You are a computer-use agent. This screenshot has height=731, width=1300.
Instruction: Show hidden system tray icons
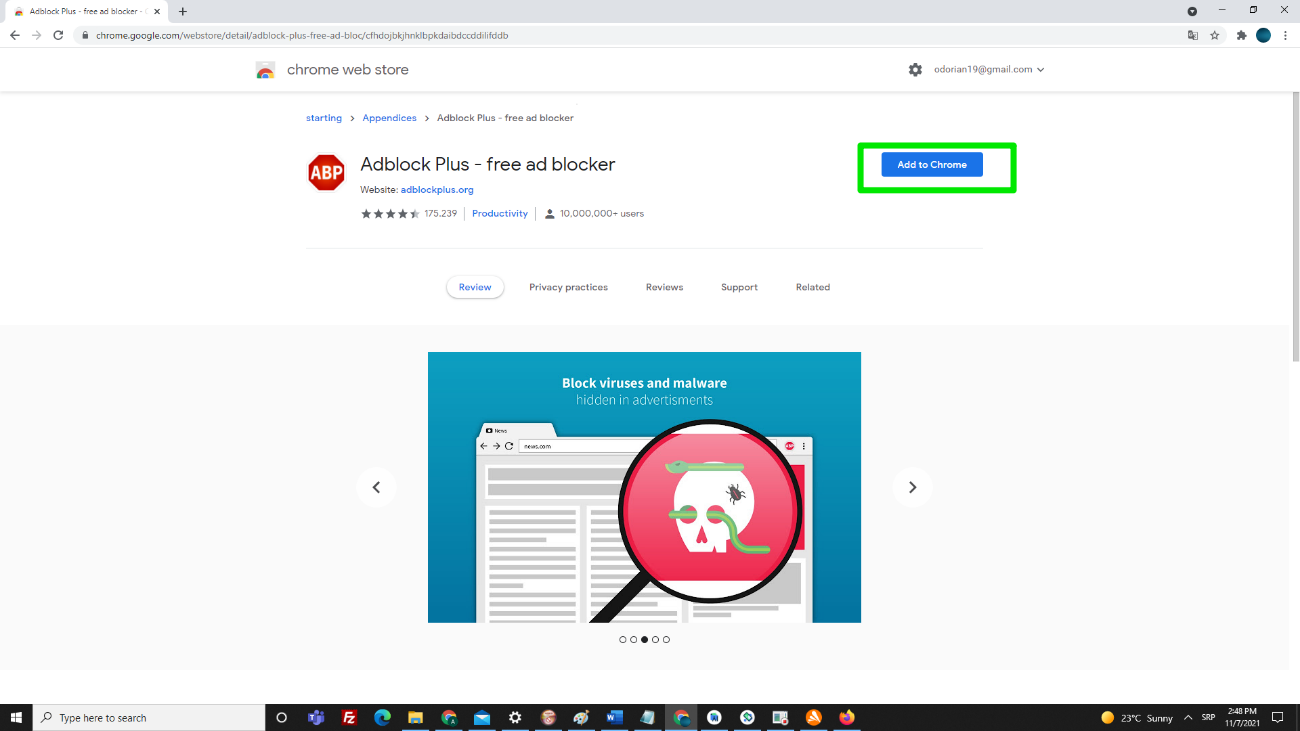(1188, 718)
